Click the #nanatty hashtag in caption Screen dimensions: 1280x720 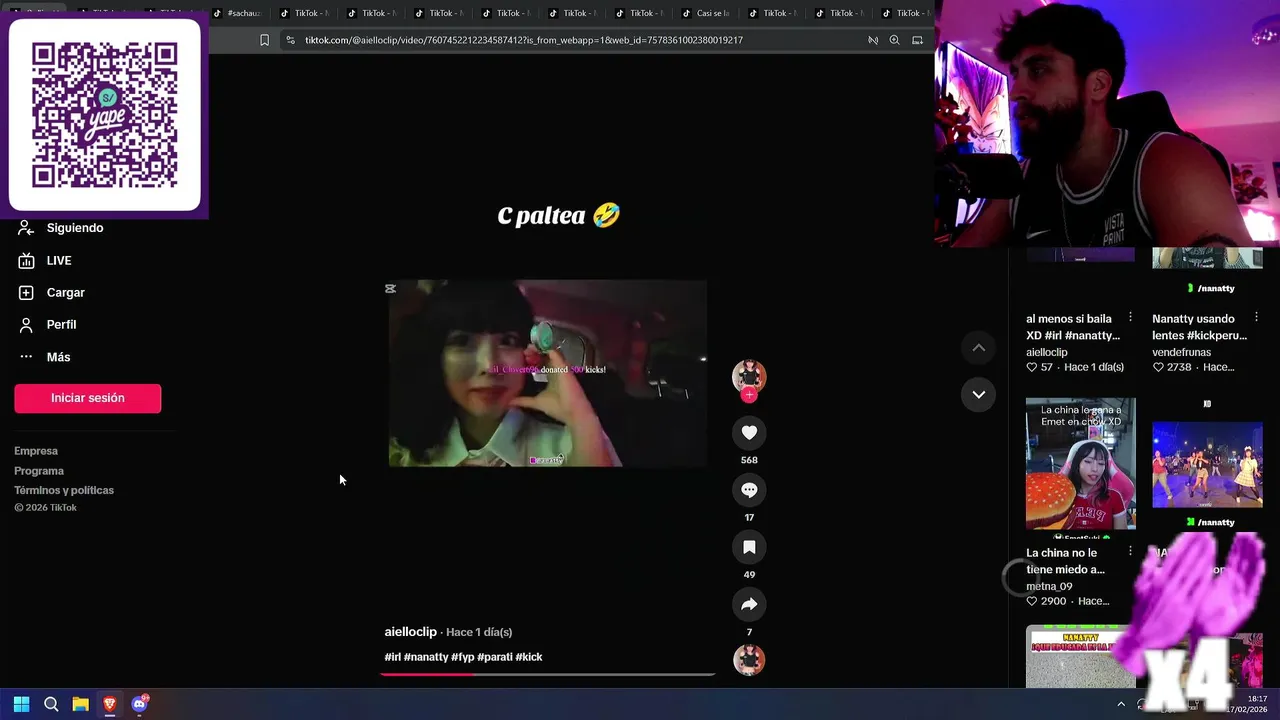click(426, 657)
